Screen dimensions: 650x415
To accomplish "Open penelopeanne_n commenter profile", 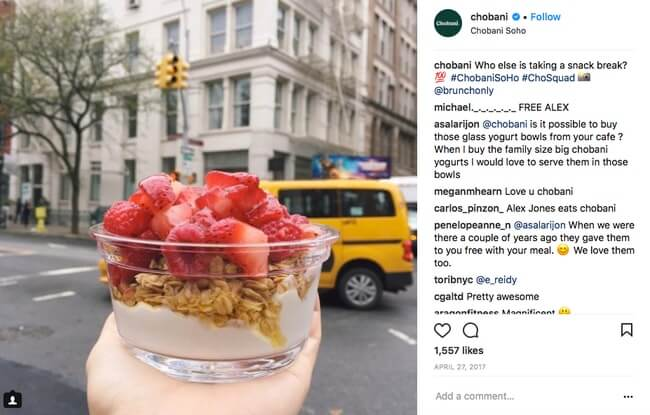I will (x=472, y=225).
